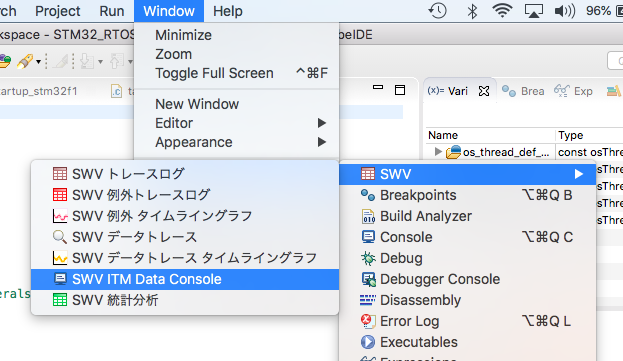Open startup_stm32f1 editor tab

[x=39, y=91]
